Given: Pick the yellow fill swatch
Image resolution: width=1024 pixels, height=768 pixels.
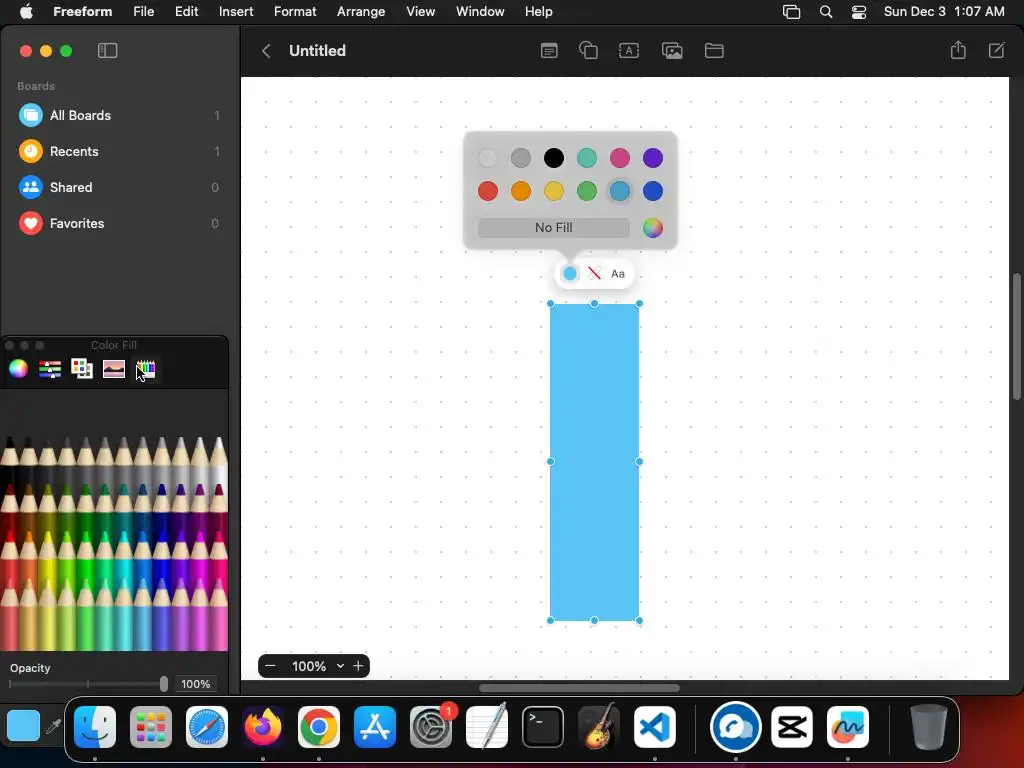Looking at the screenshot, I should 554,191.
